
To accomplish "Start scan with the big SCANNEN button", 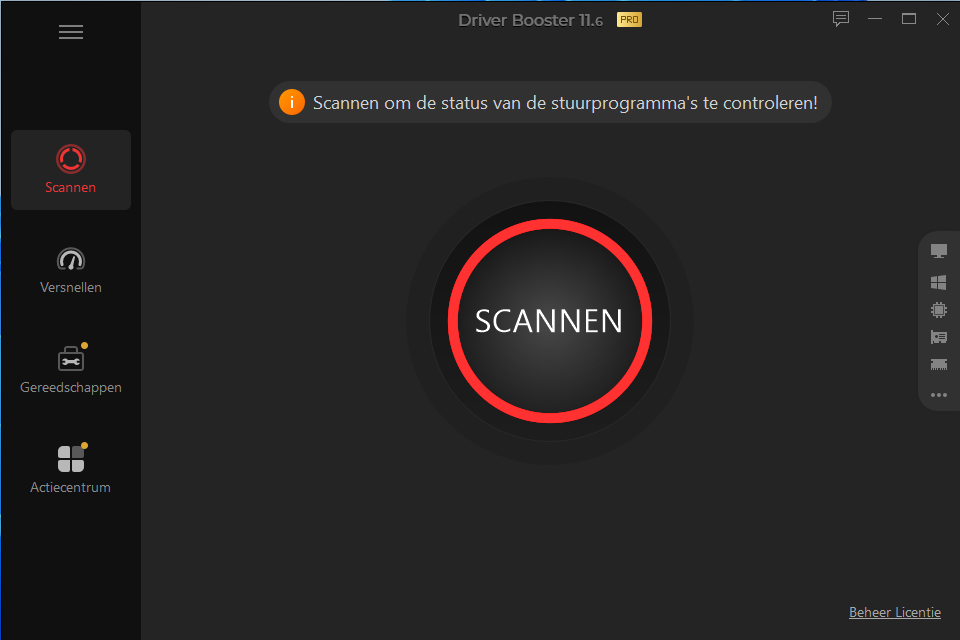I will (x=549, y=321).
